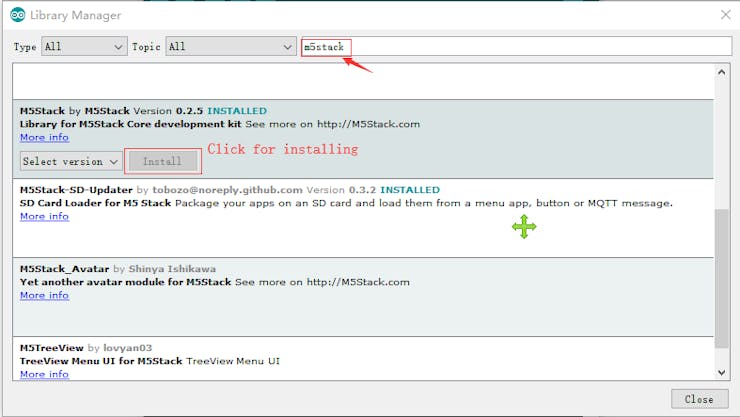Click 'SD Card Loader for M5 Stack' description

pyautogui.click(x=95, y=203)
